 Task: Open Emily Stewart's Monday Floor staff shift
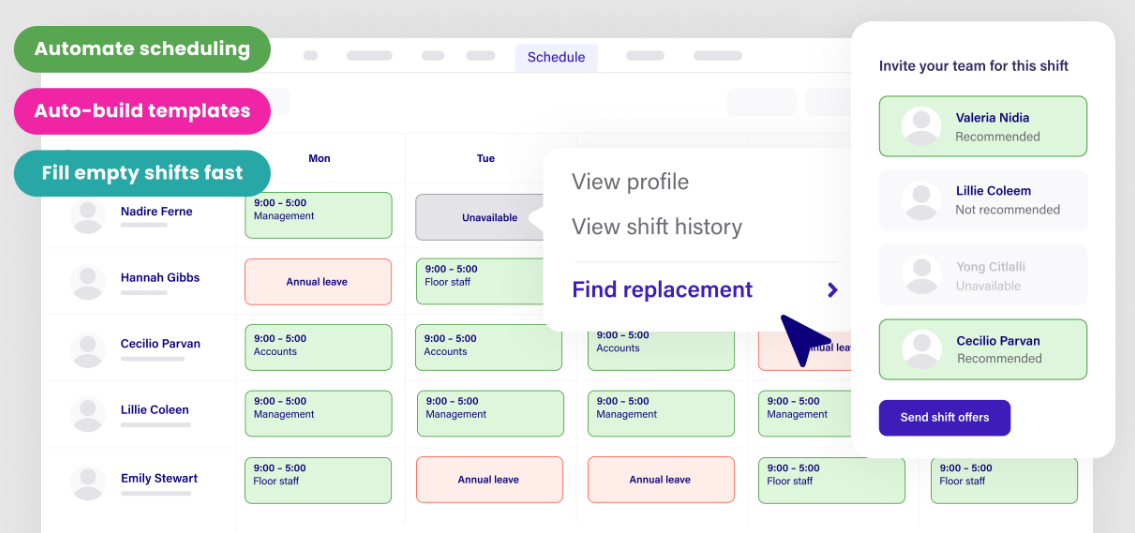318,480
